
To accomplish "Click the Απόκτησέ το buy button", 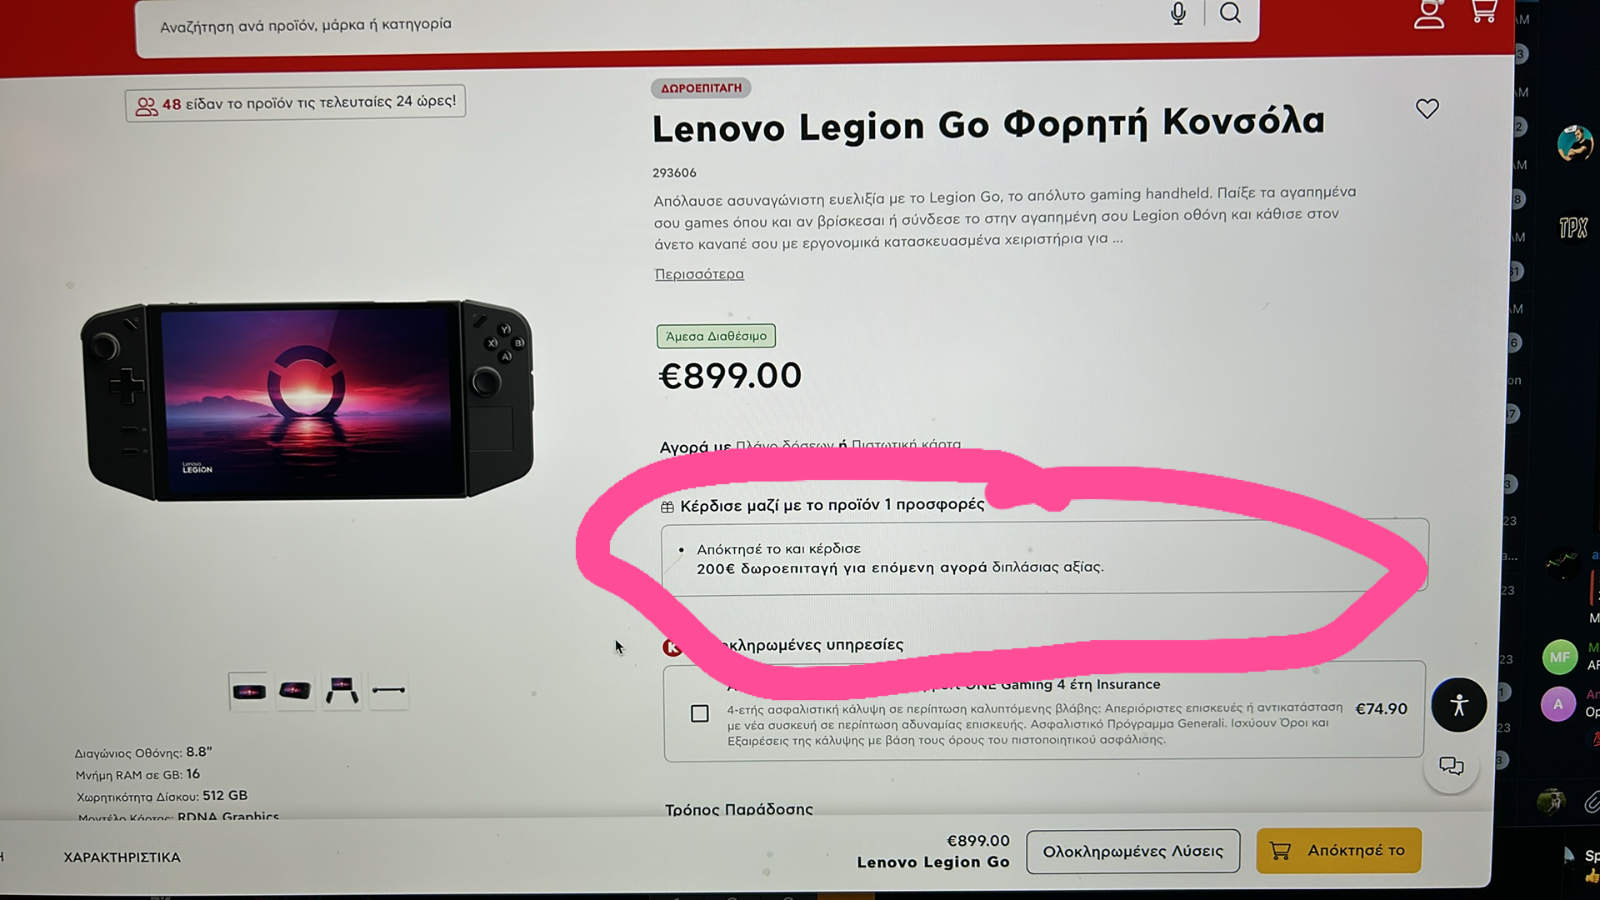I will click(x=1338, y=850).
